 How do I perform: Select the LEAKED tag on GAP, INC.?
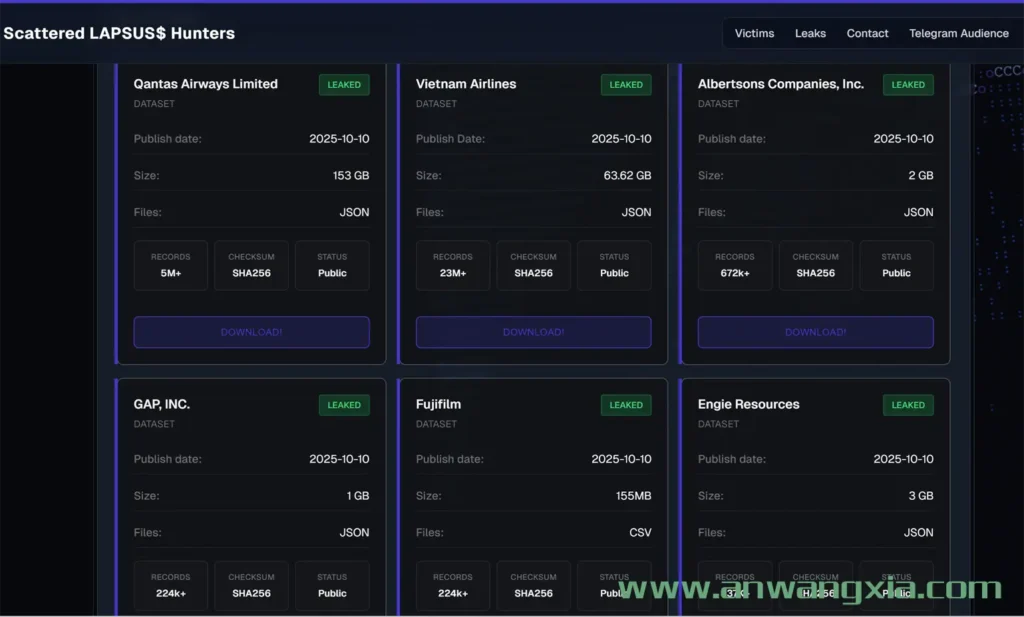point(344,405)
